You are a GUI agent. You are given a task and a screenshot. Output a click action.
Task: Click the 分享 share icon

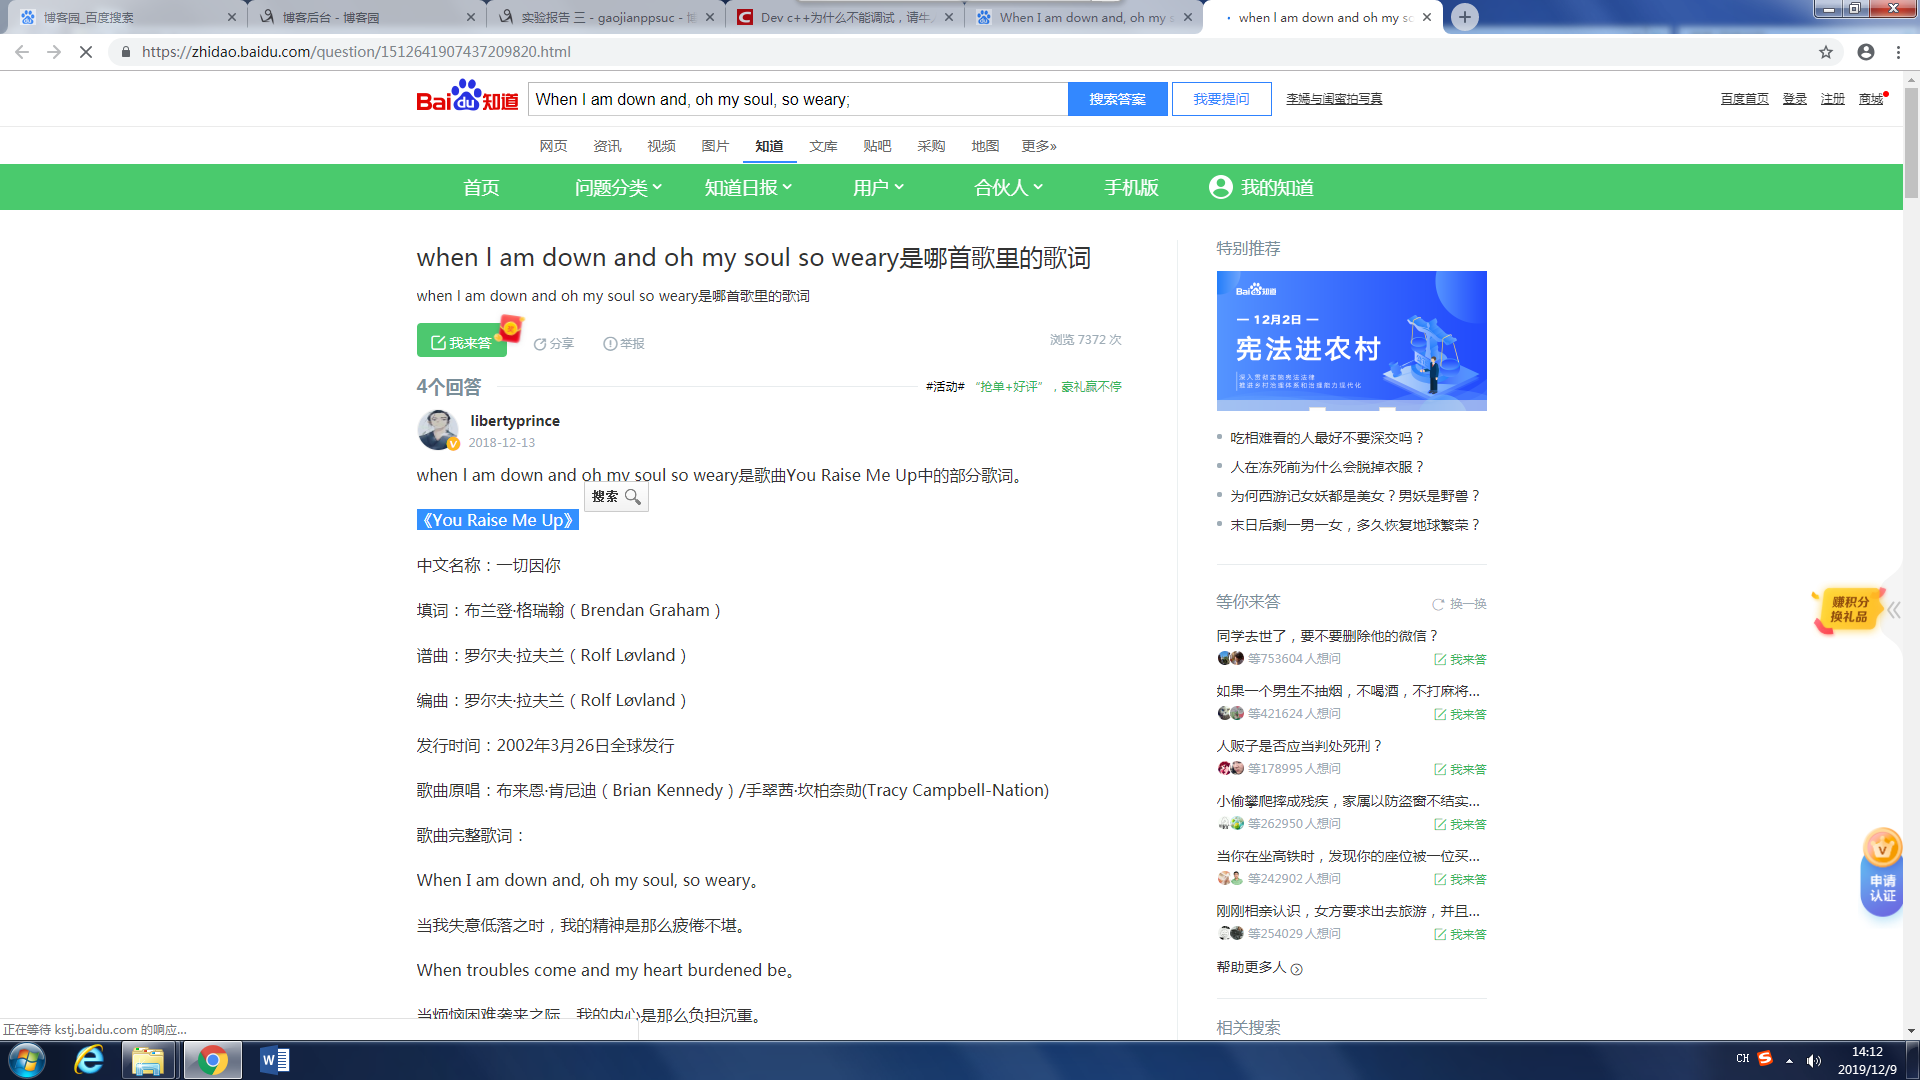point(540,344)
